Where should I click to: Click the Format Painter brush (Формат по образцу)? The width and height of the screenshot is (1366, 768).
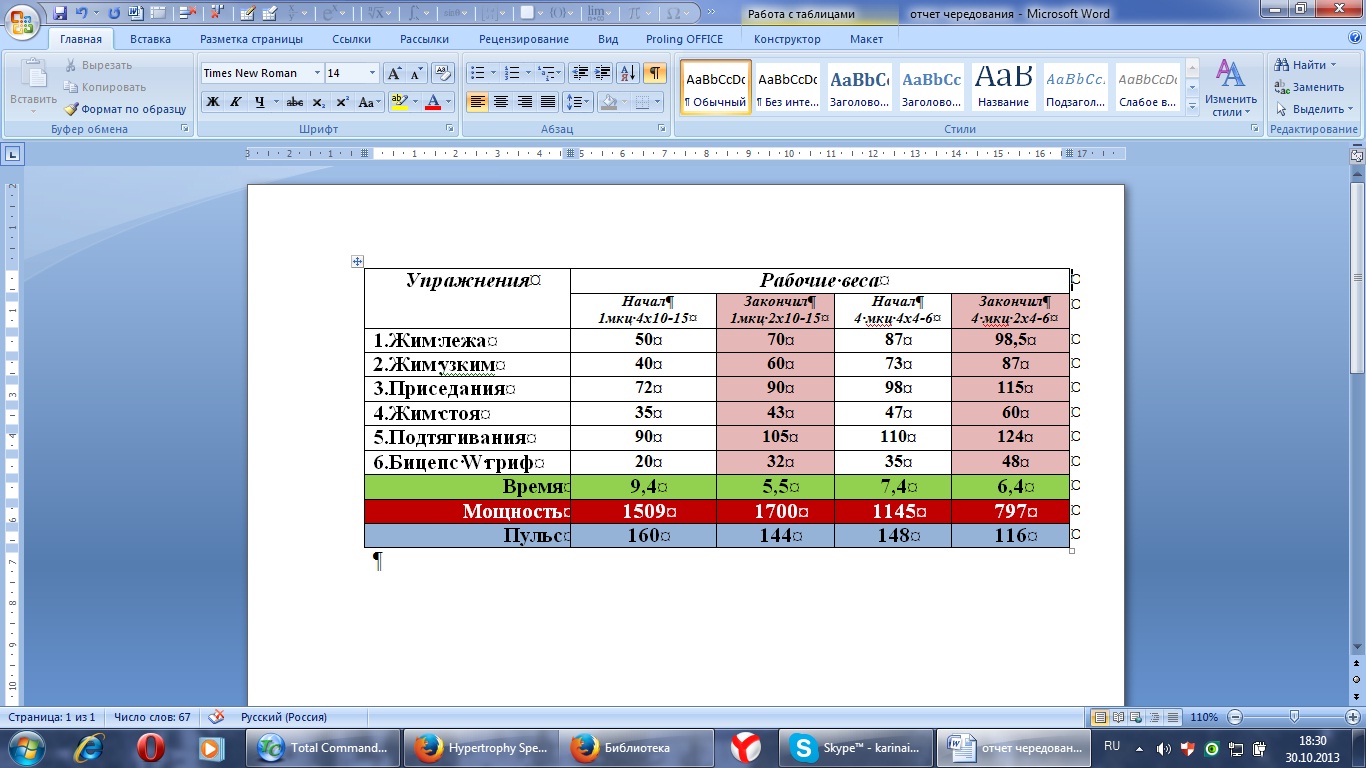point(125,109)
